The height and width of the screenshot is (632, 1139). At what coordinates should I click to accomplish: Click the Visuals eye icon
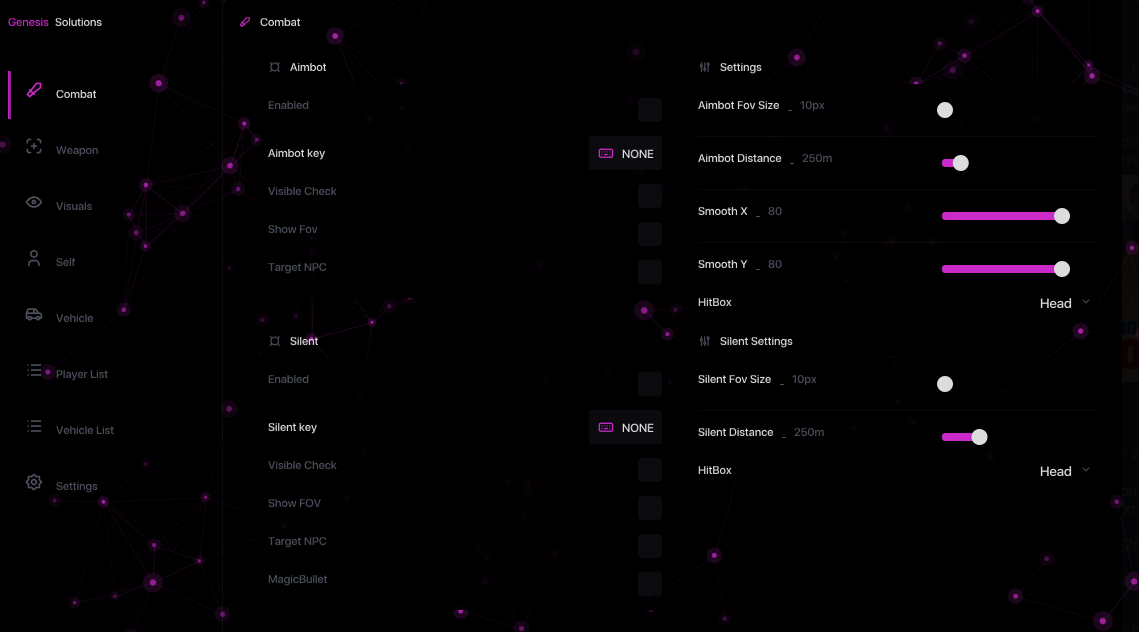point(34,203)
